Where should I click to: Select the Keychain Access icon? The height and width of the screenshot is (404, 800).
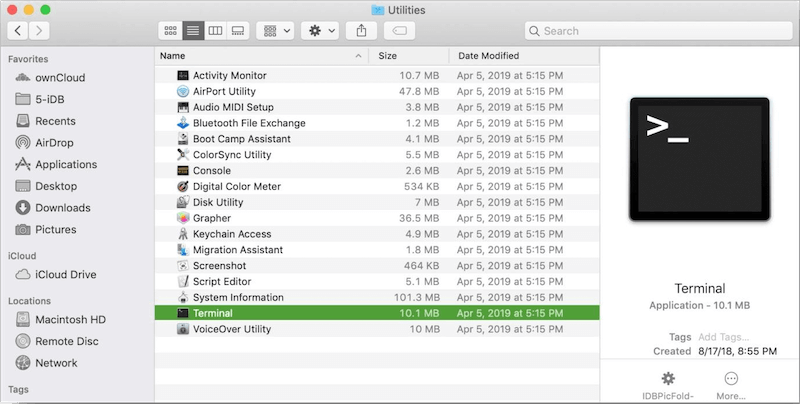point(183,234)
